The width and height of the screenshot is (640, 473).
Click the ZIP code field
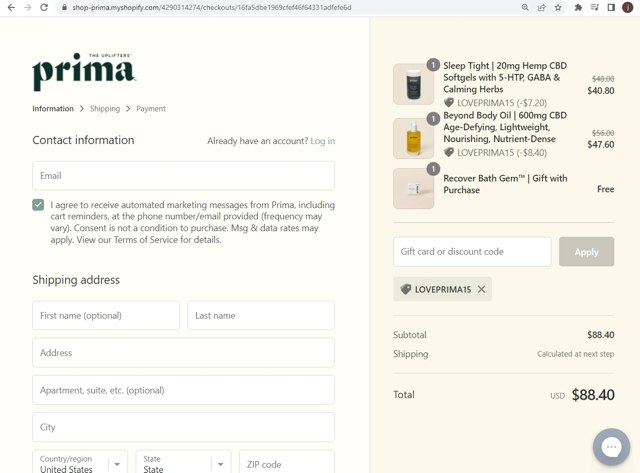pyautogui.click(x=287, y=464)
